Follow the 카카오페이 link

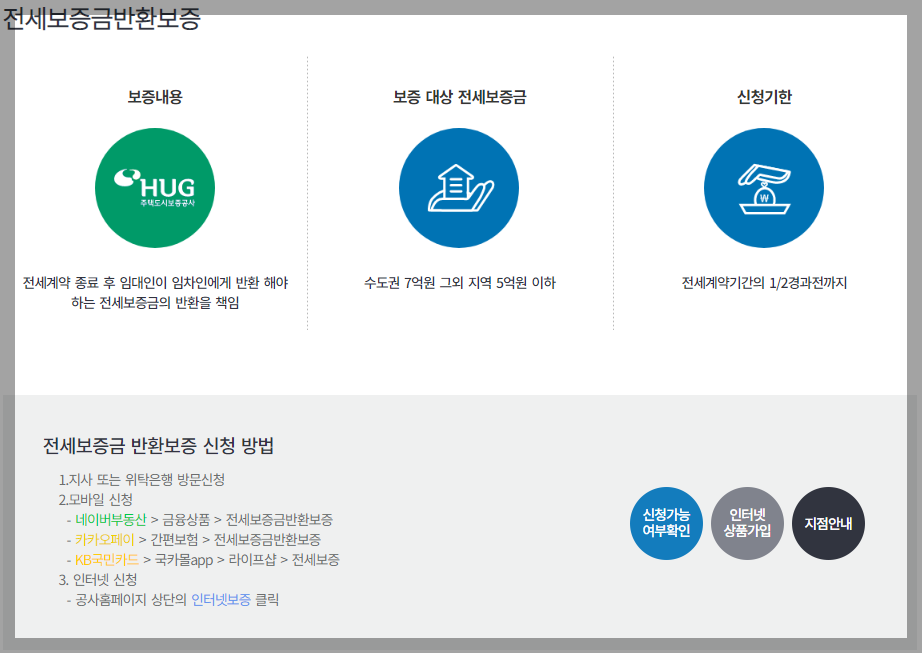(x=105, y=540)
